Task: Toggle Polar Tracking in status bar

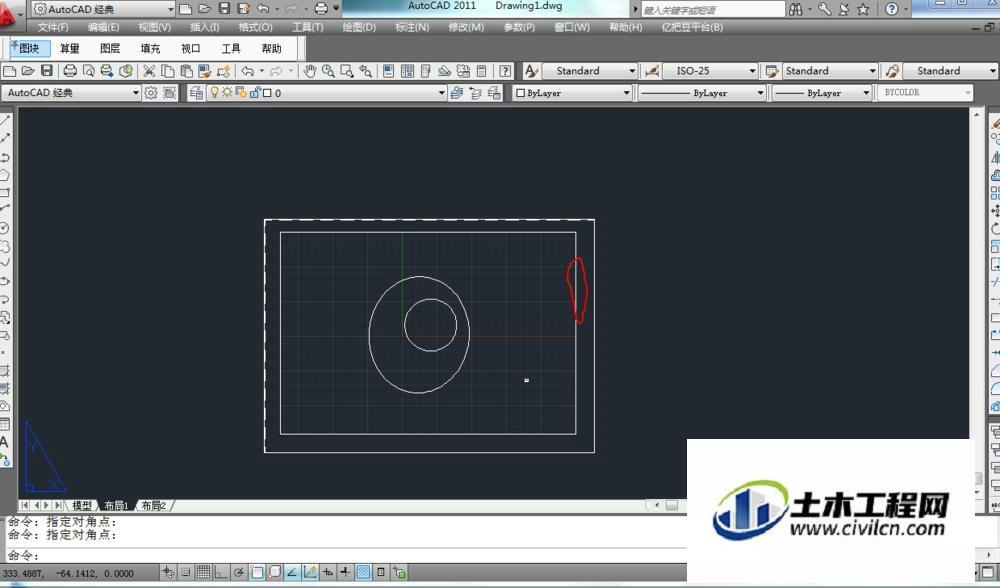Action: [x=239, y=572]
